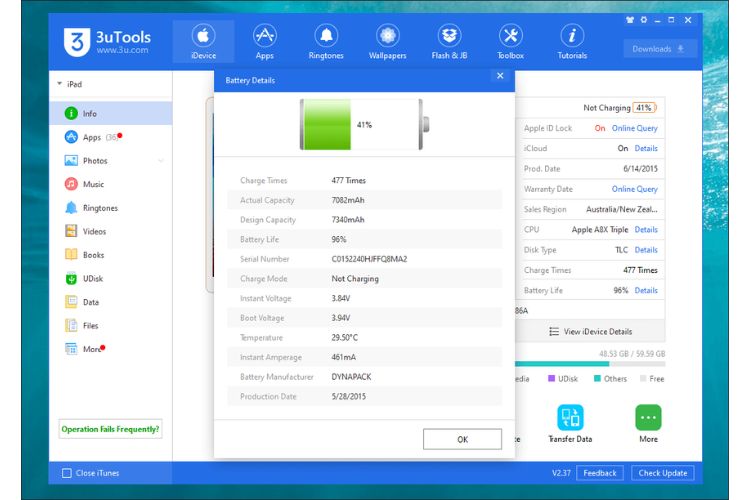
Task: Click the 41% battery badge
Action: pos(644,108)
